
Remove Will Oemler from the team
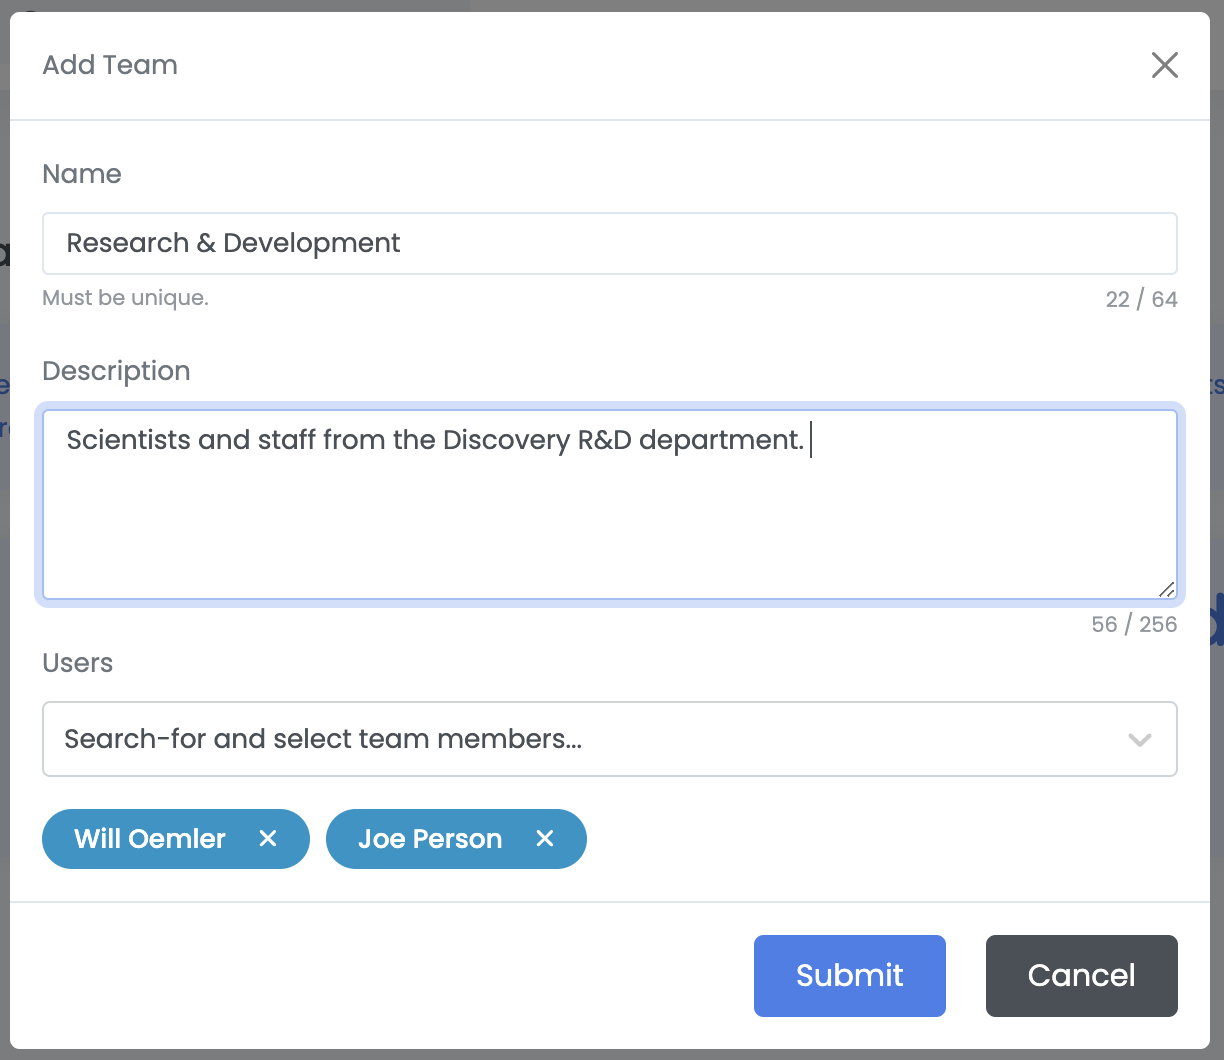268,839
